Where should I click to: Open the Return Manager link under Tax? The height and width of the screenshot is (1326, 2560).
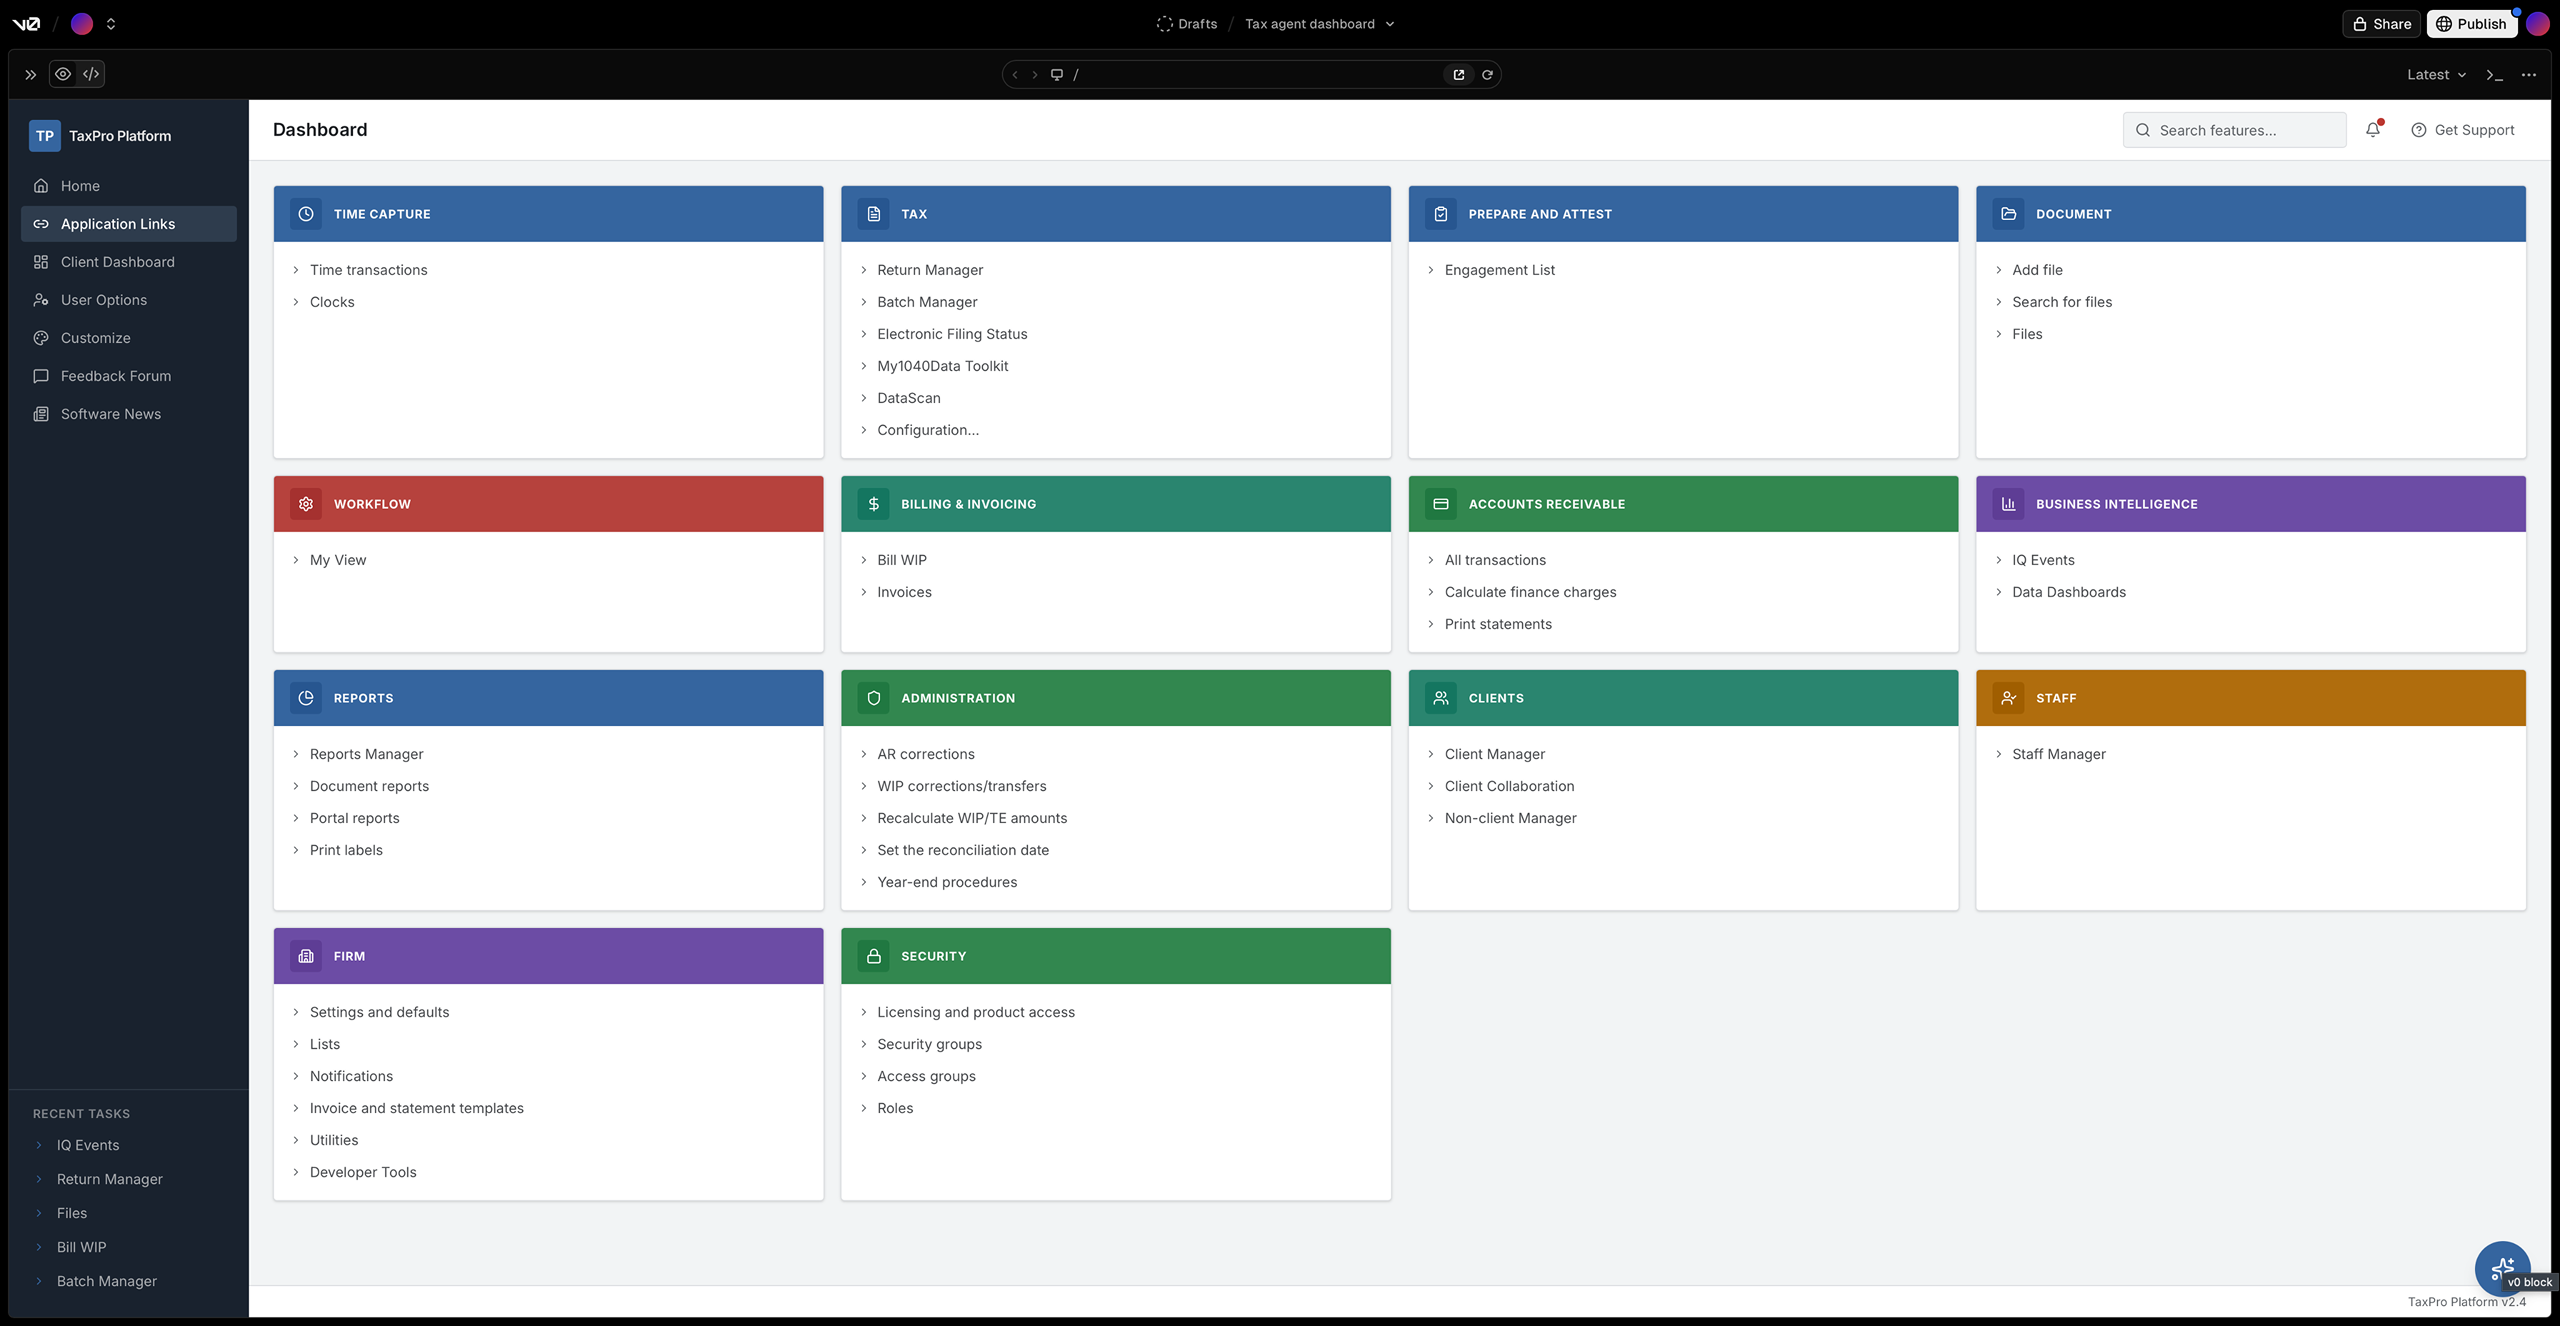pos(929,270)
